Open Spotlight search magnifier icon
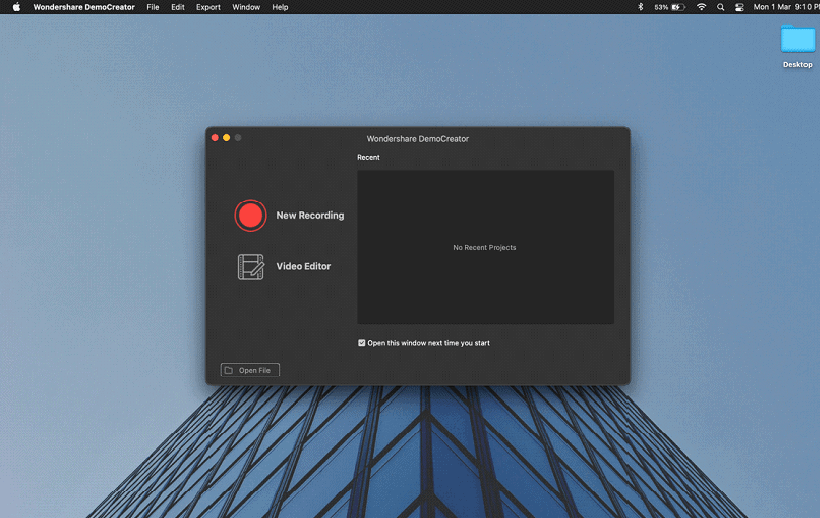820x518 pixels. click(721, 7)
